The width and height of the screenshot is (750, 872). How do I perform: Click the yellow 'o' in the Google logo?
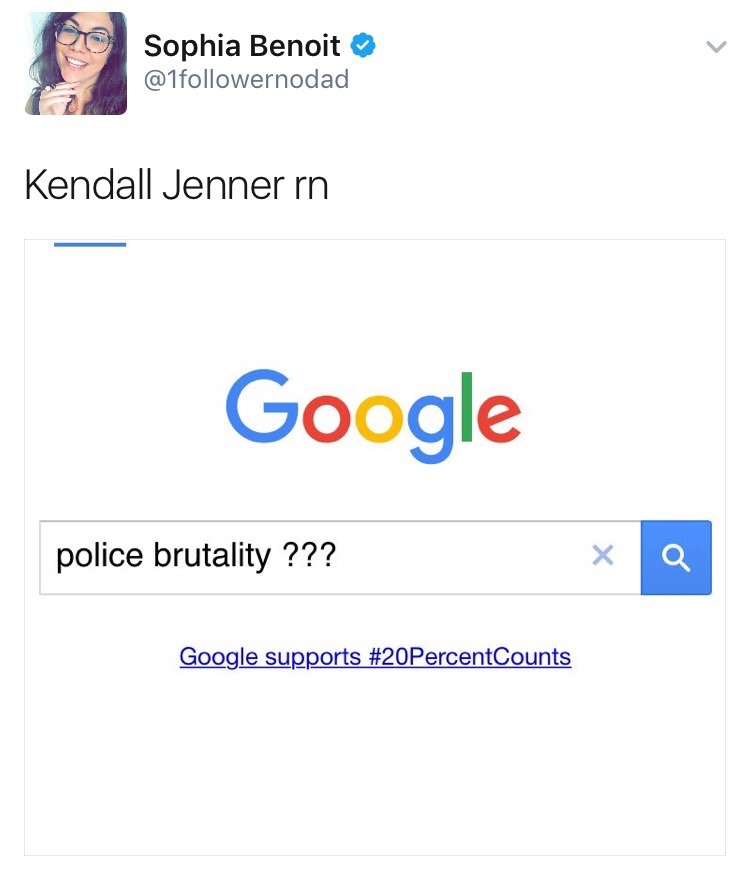click(x=378, y=417)
